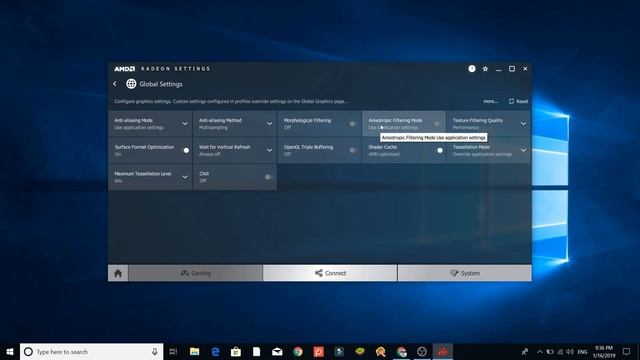Screen dimensions: 640x360
Task: Expand the Anti-aliasing Mode dropdown
Action: [185, 124]
